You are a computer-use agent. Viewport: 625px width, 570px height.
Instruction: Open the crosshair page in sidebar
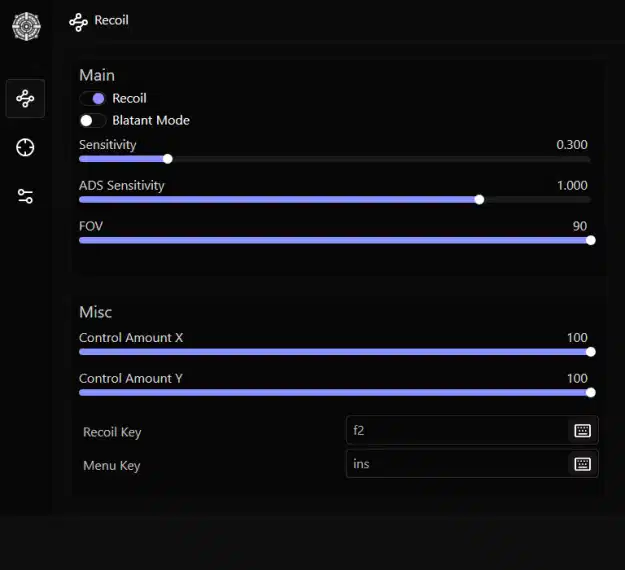pos(25,147)
